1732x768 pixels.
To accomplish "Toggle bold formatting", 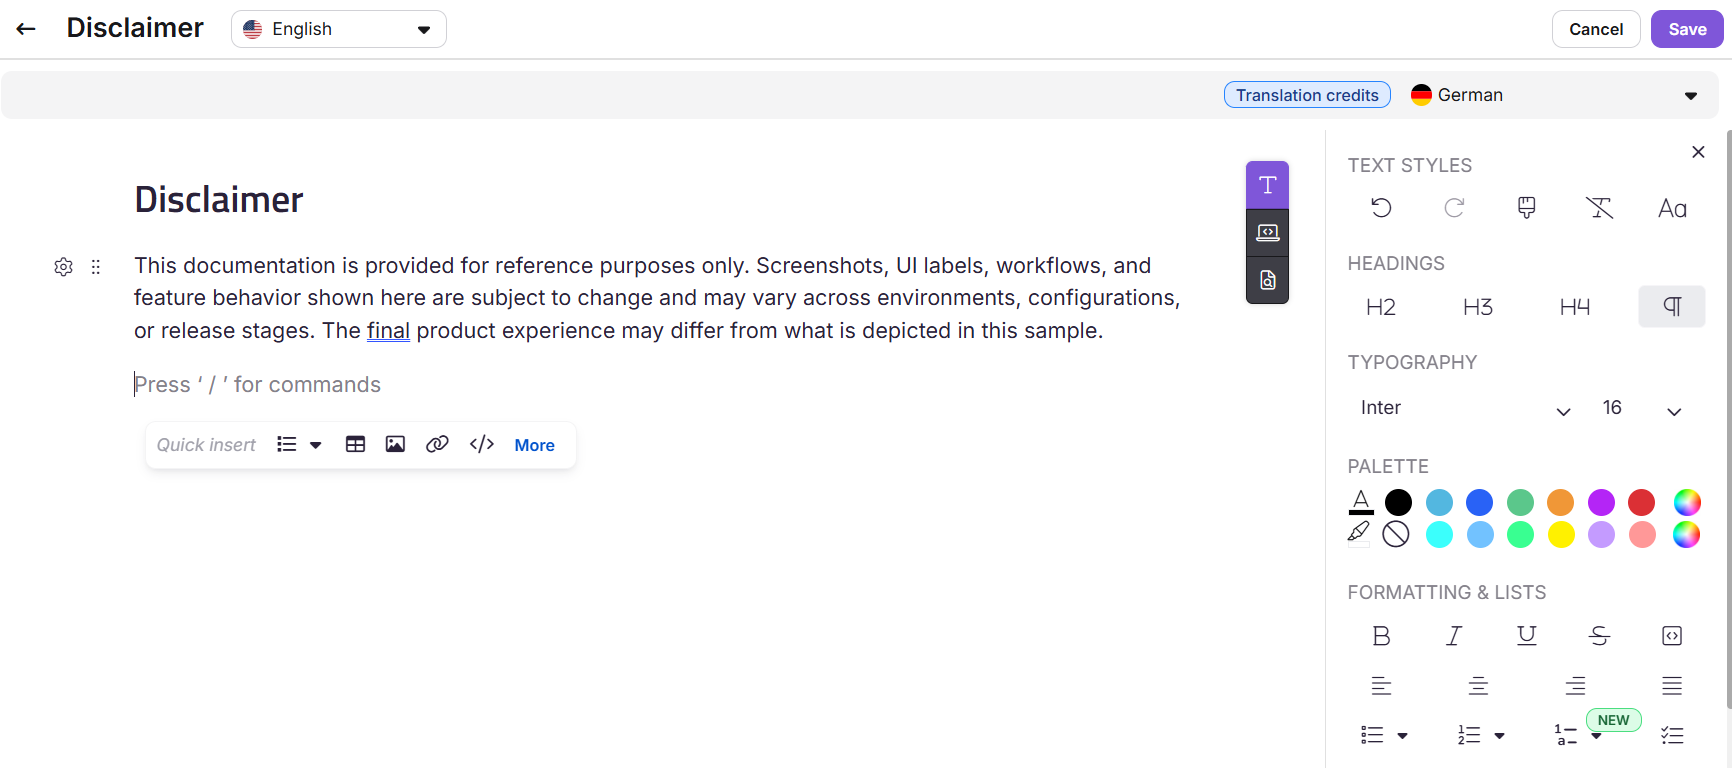I will click(x=1381, y=635).
